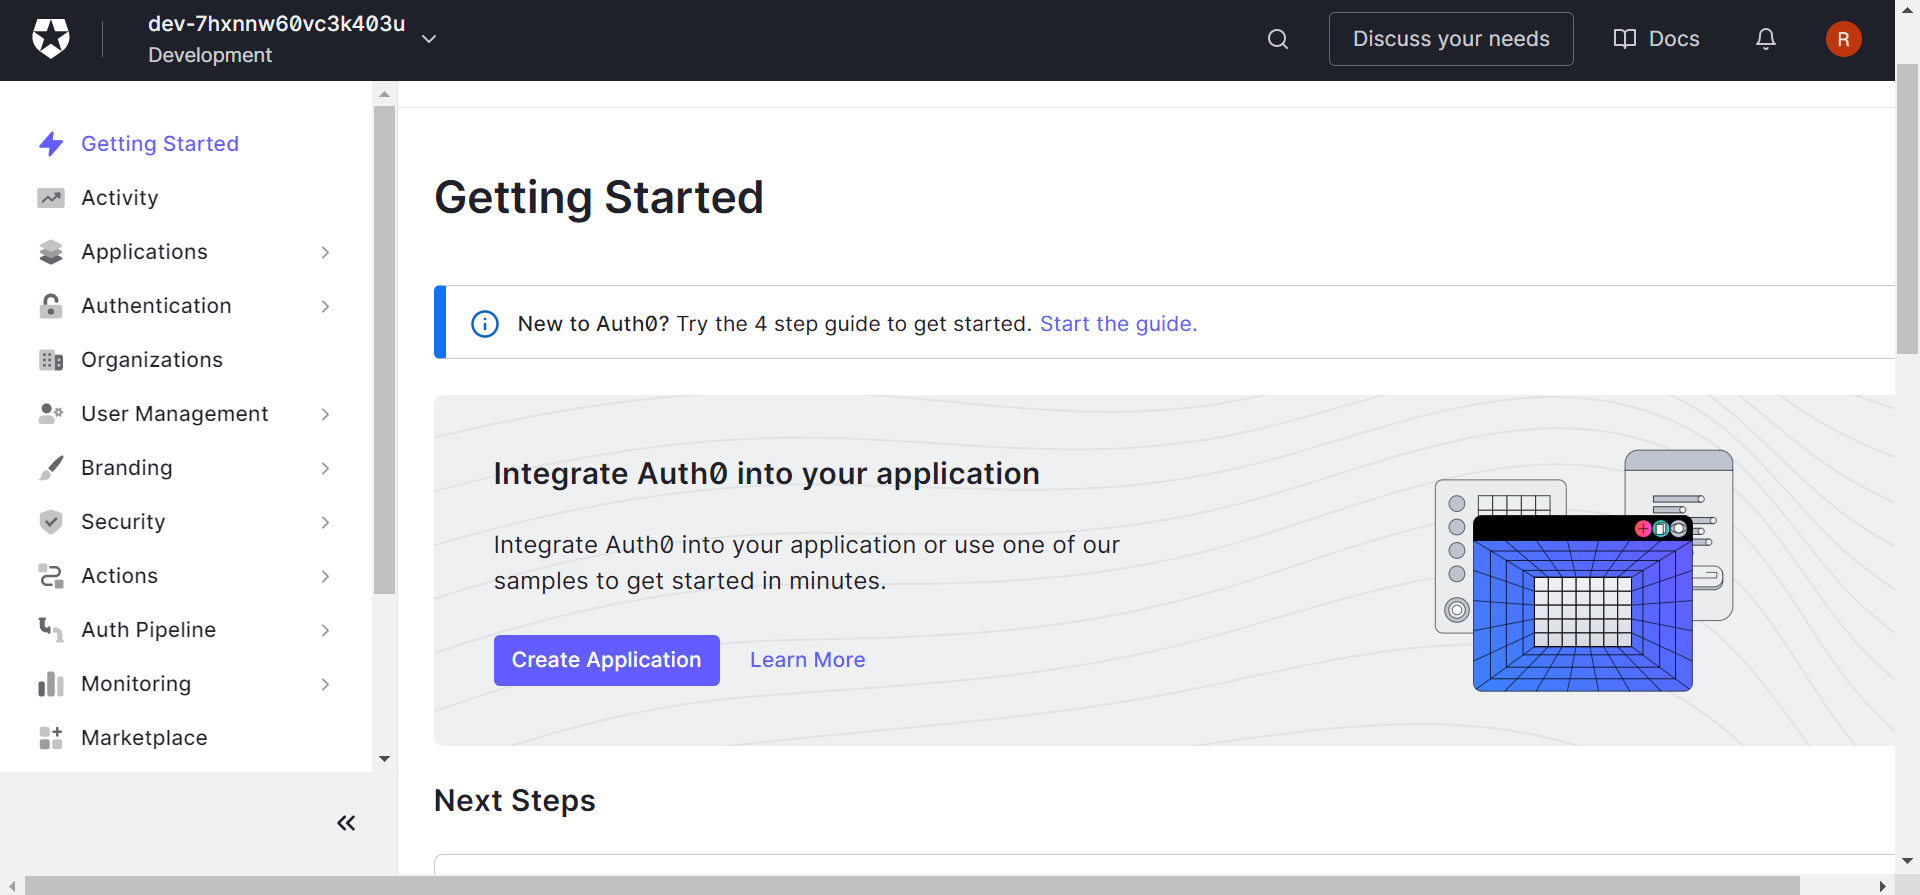Open User Management menu item
The width and height of the screenshot is (1920, 895).
tap(174, 414)
